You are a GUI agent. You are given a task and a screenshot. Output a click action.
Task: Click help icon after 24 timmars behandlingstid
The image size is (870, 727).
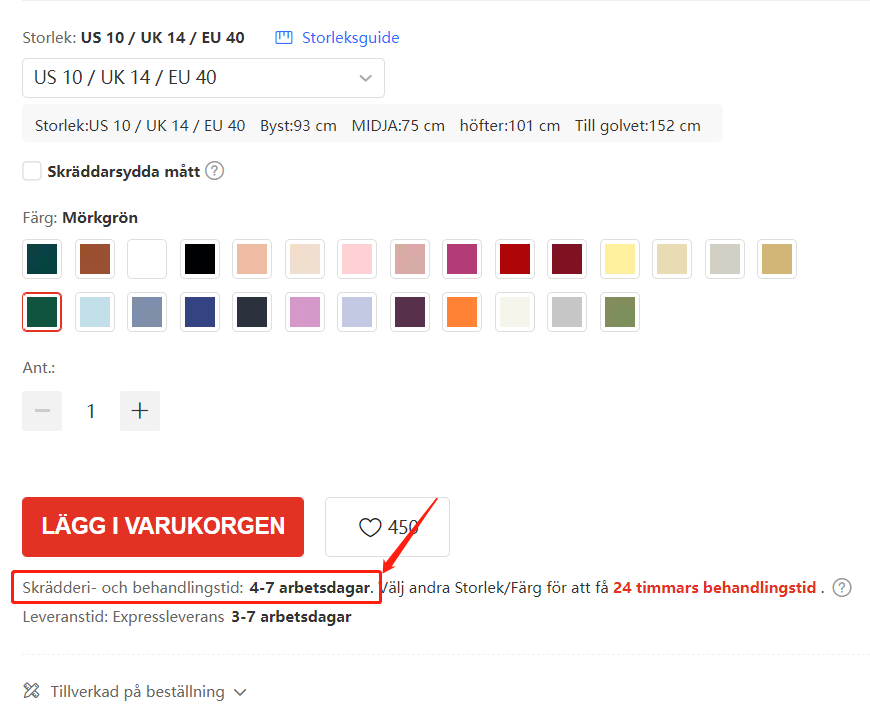pos(842,587)
